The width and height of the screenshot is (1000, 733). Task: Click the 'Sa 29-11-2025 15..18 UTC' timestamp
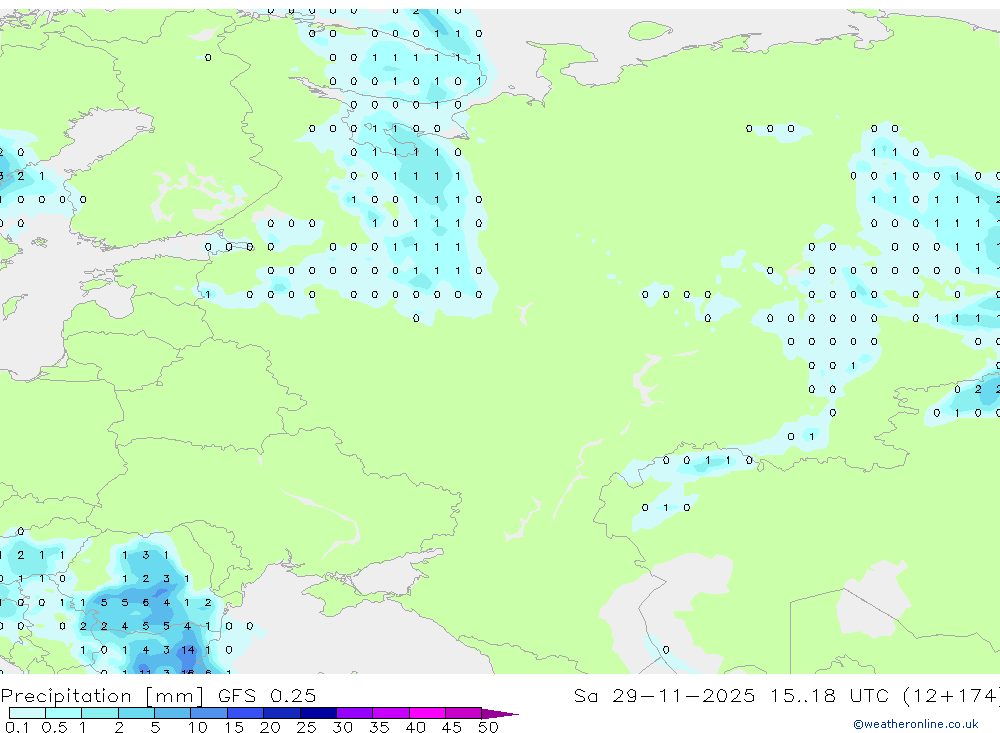(732, 696)
